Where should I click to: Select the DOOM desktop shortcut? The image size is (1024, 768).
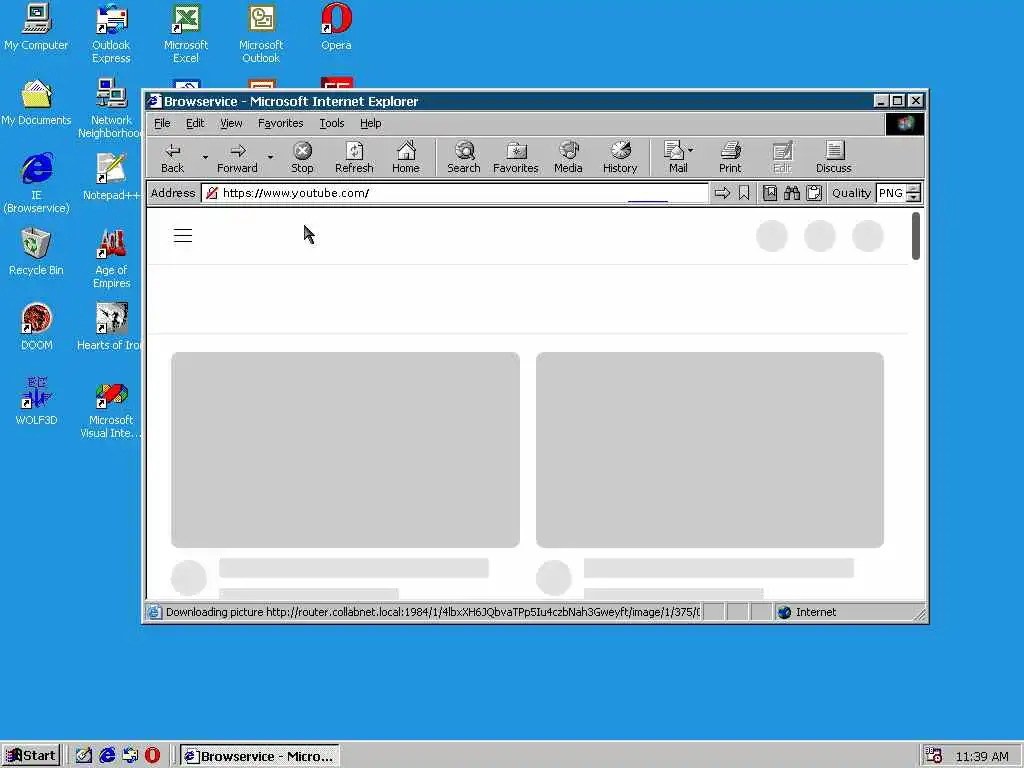pos(37,327)
